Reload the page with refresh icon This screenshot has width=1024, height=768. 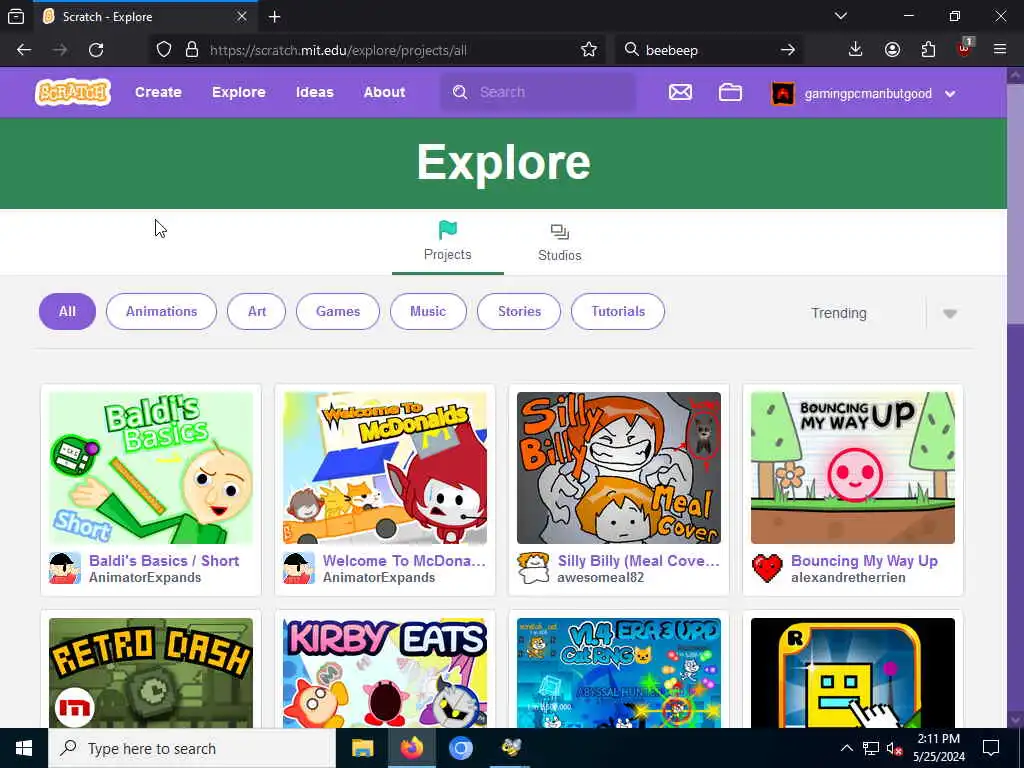click(x=96, y=50)
